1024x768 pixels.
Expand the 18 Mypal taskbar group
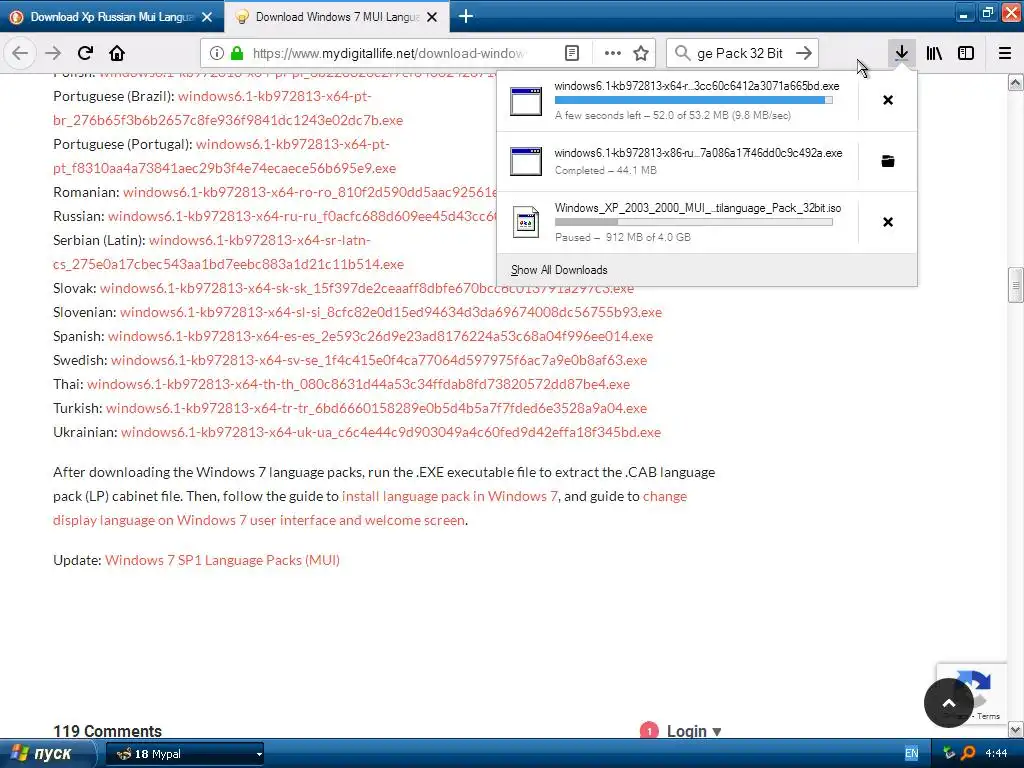point(185,754)
